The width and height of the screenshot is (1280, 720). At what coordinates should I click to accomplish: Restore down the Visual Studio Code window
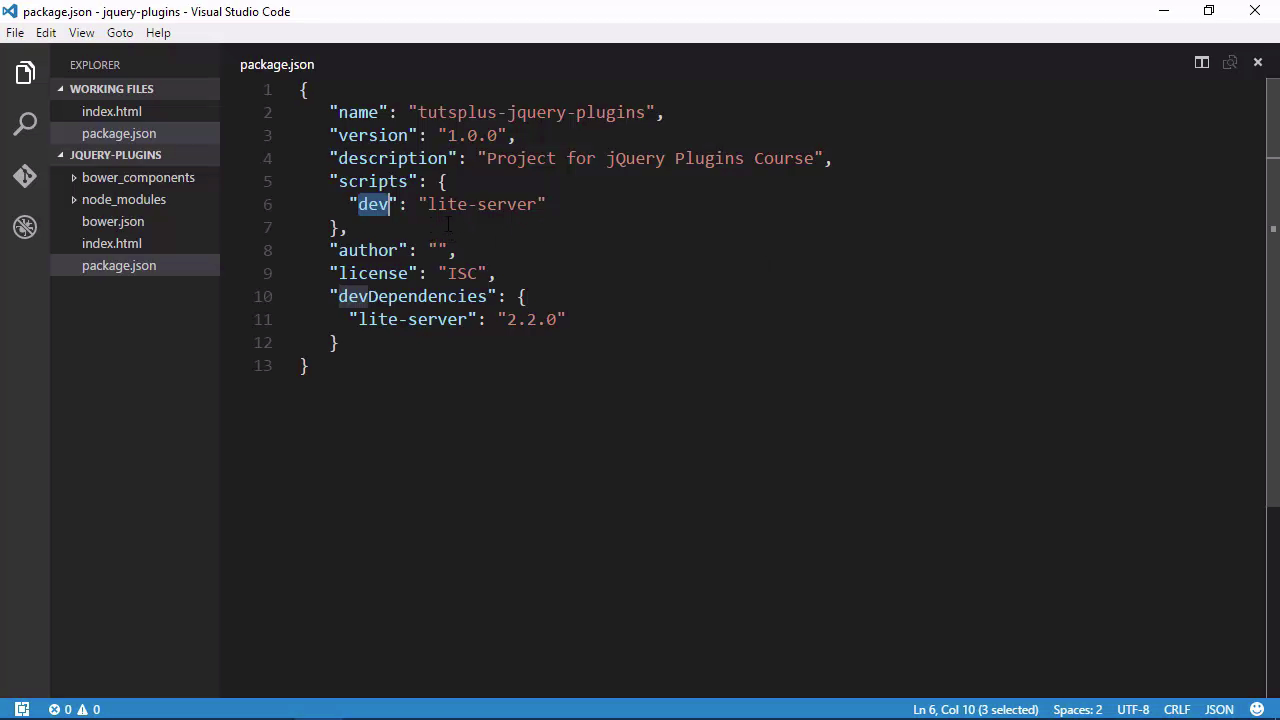point(1209,11)
